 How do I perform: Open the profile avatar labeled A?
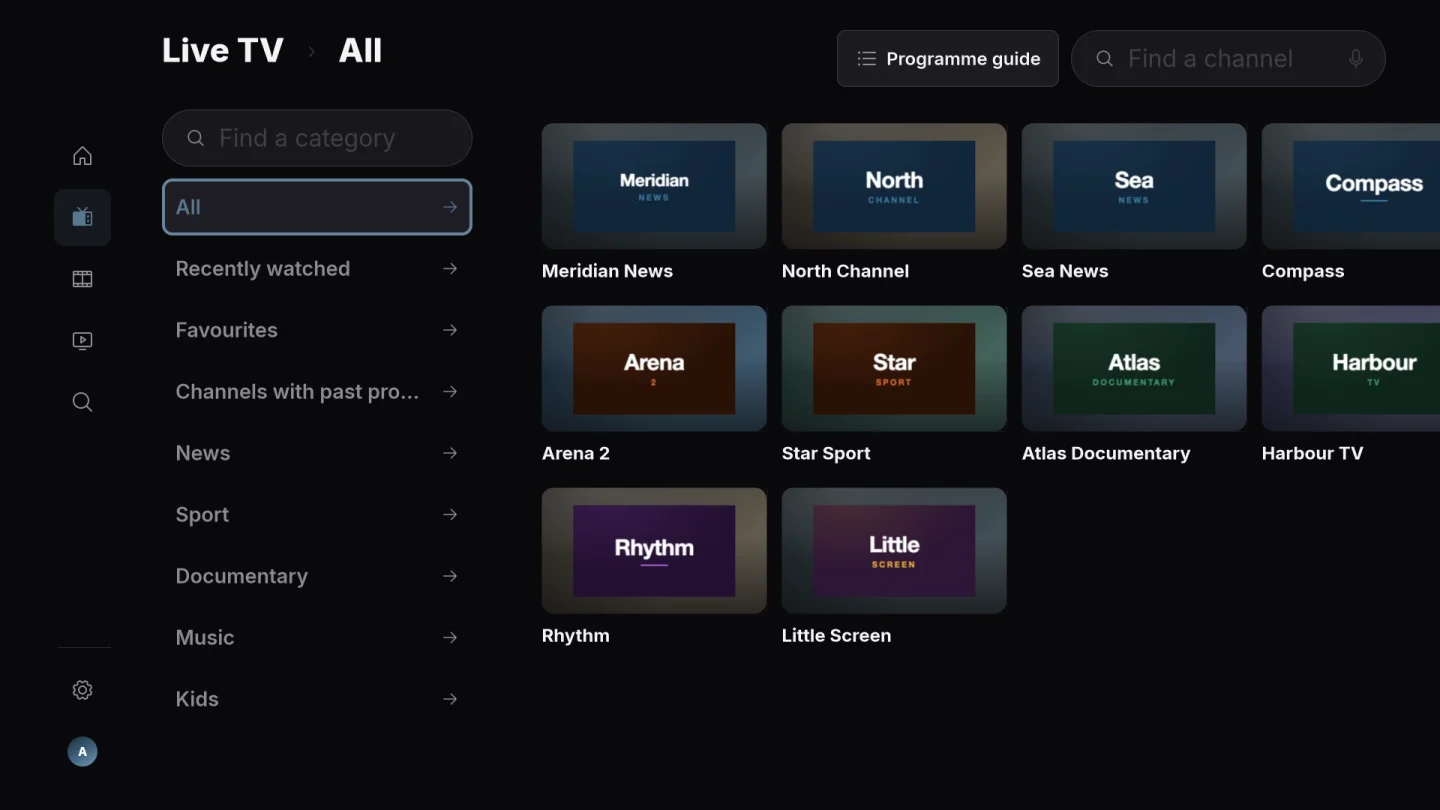[82, 752]
